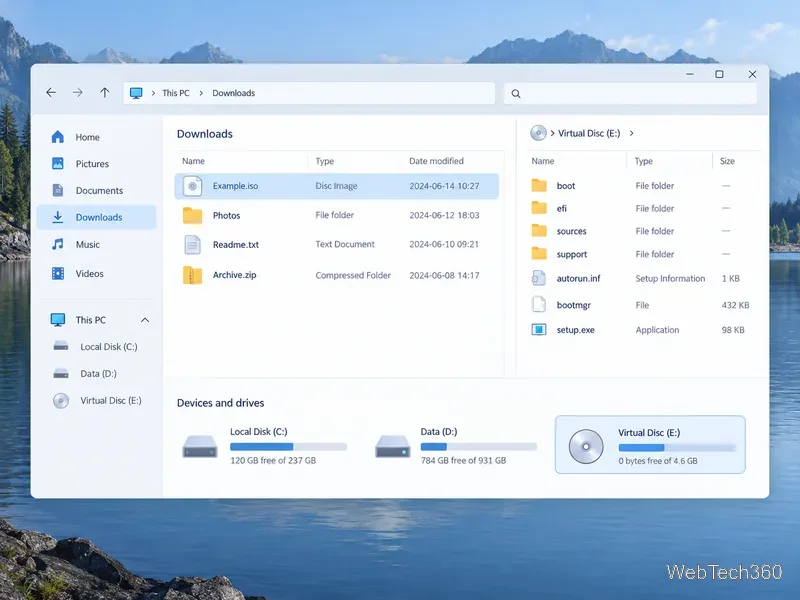Select the Photos folder icon
Screen dimensions: 800x600
192,215
